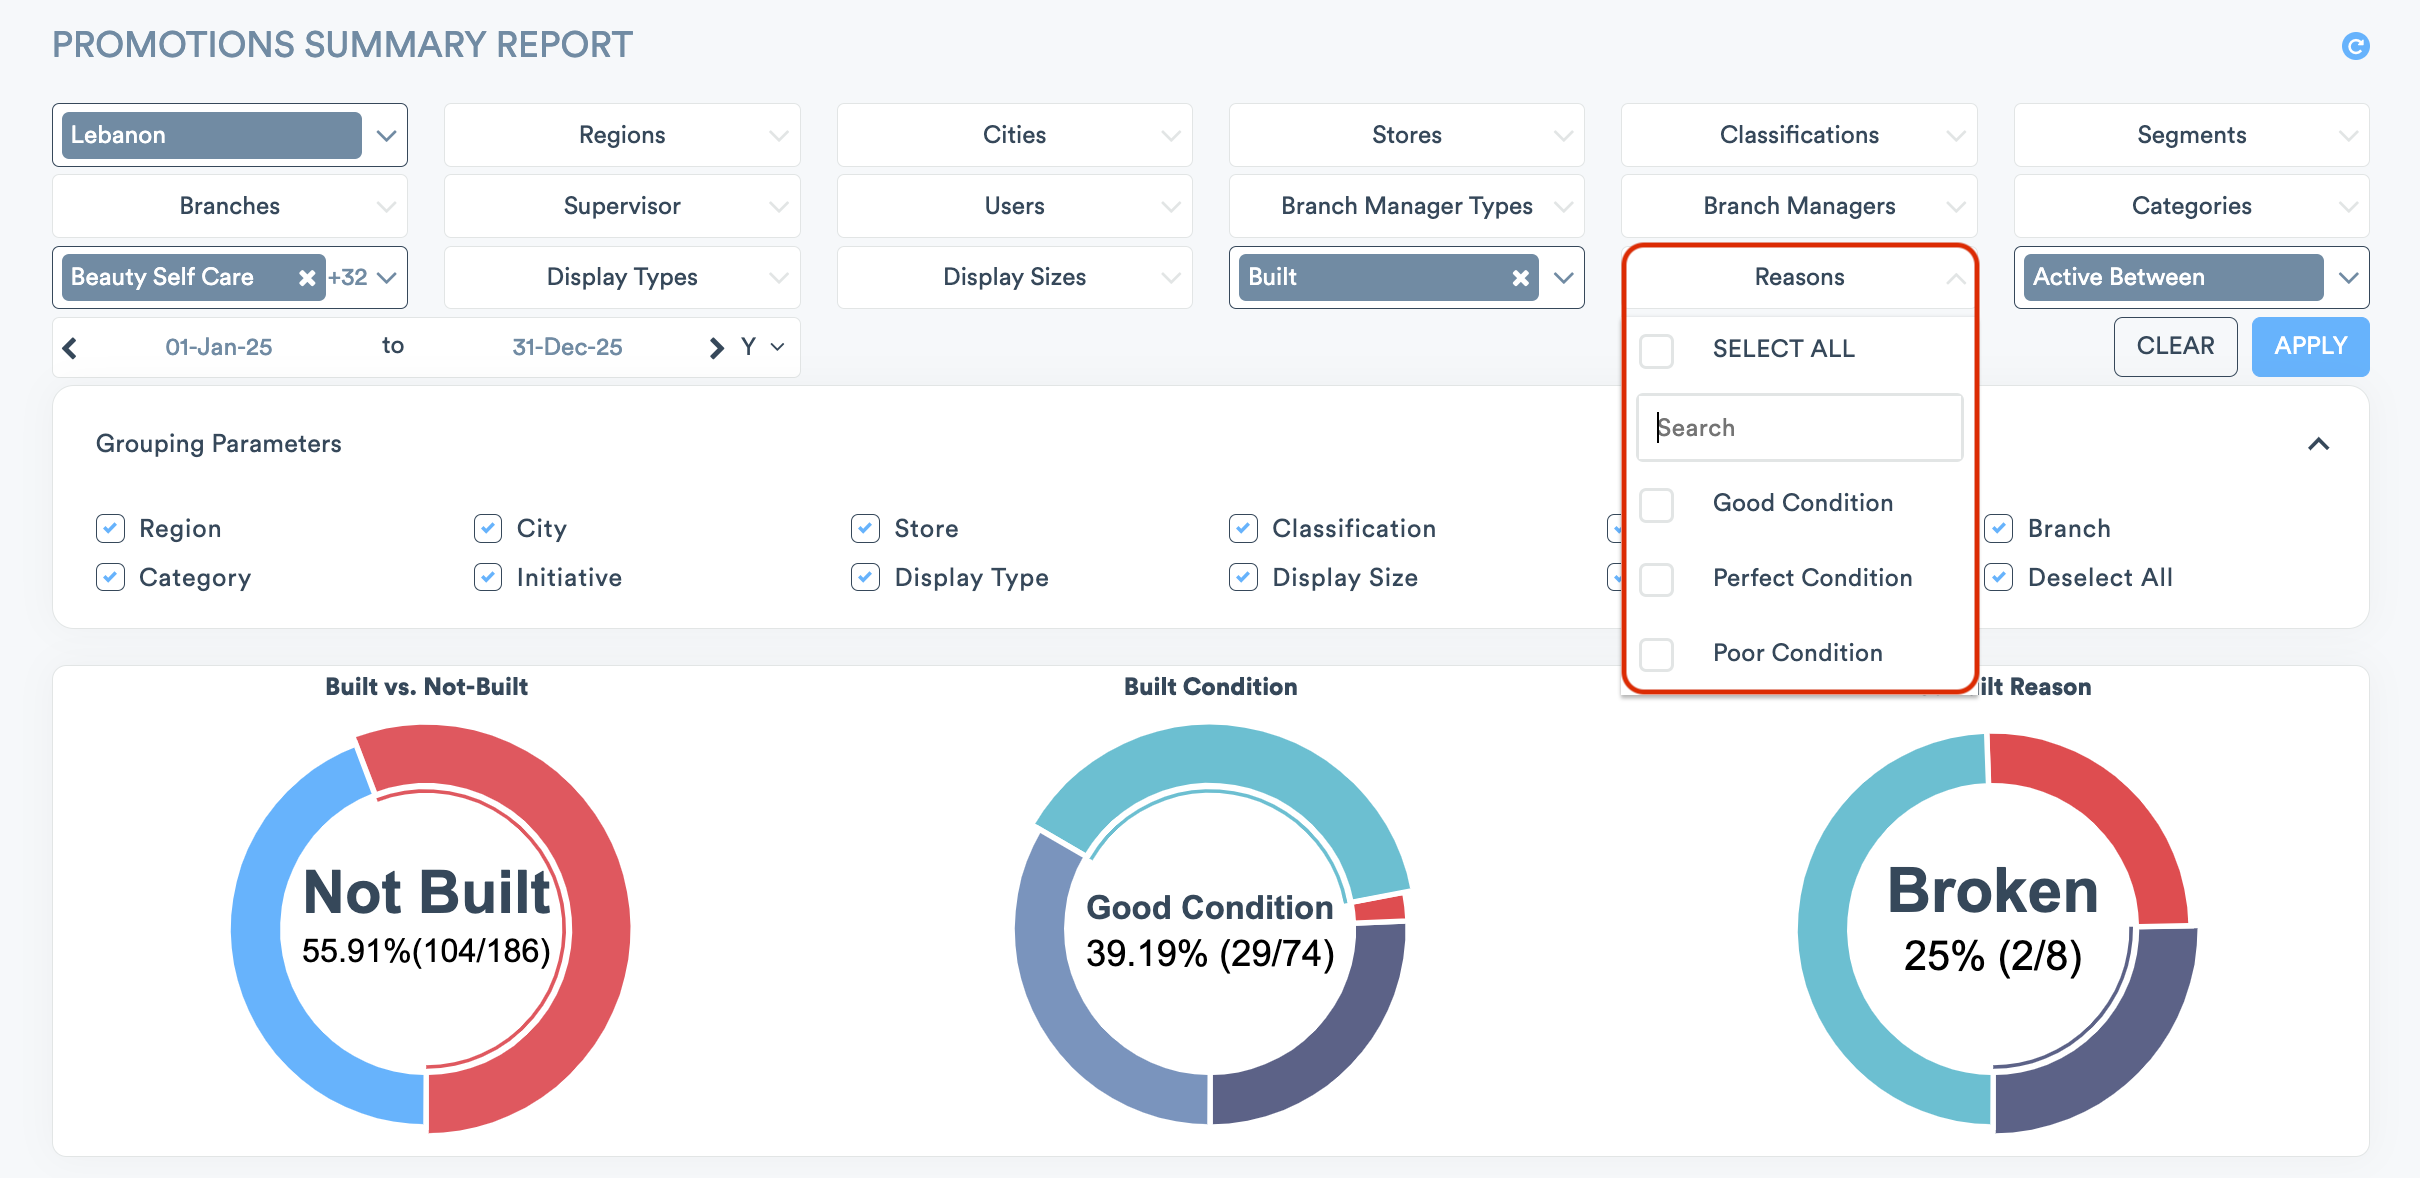Check the Good Condition option
2420x1178 pixels.
tap(1657, 504)
